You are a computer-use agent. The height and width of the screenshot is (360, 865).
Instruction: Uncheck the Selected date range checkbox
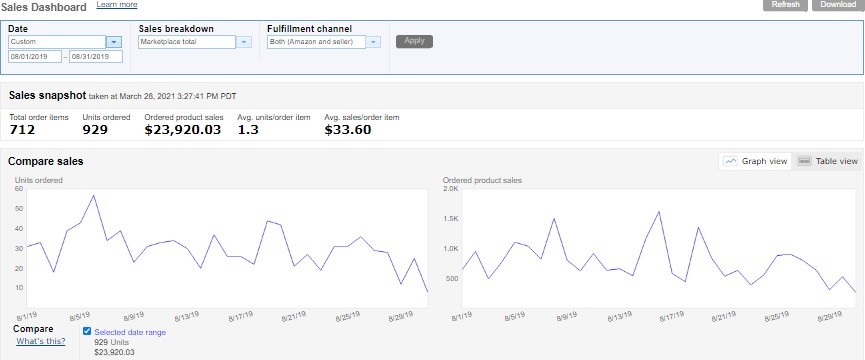(87, 331)
